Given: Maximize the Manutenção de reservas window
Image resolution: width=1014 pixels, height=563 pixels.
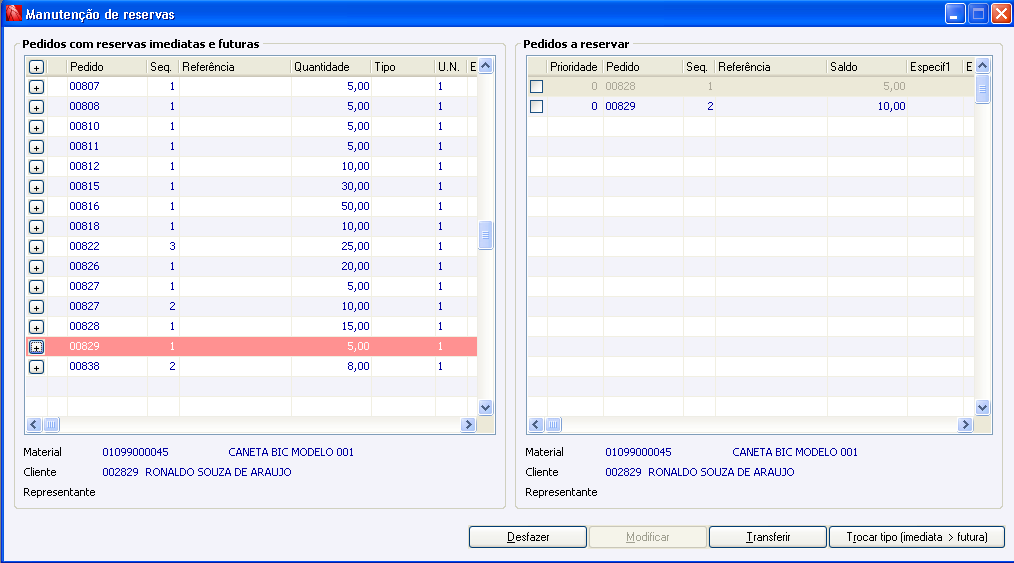Looking at the screenshot, I should [978, 14].
